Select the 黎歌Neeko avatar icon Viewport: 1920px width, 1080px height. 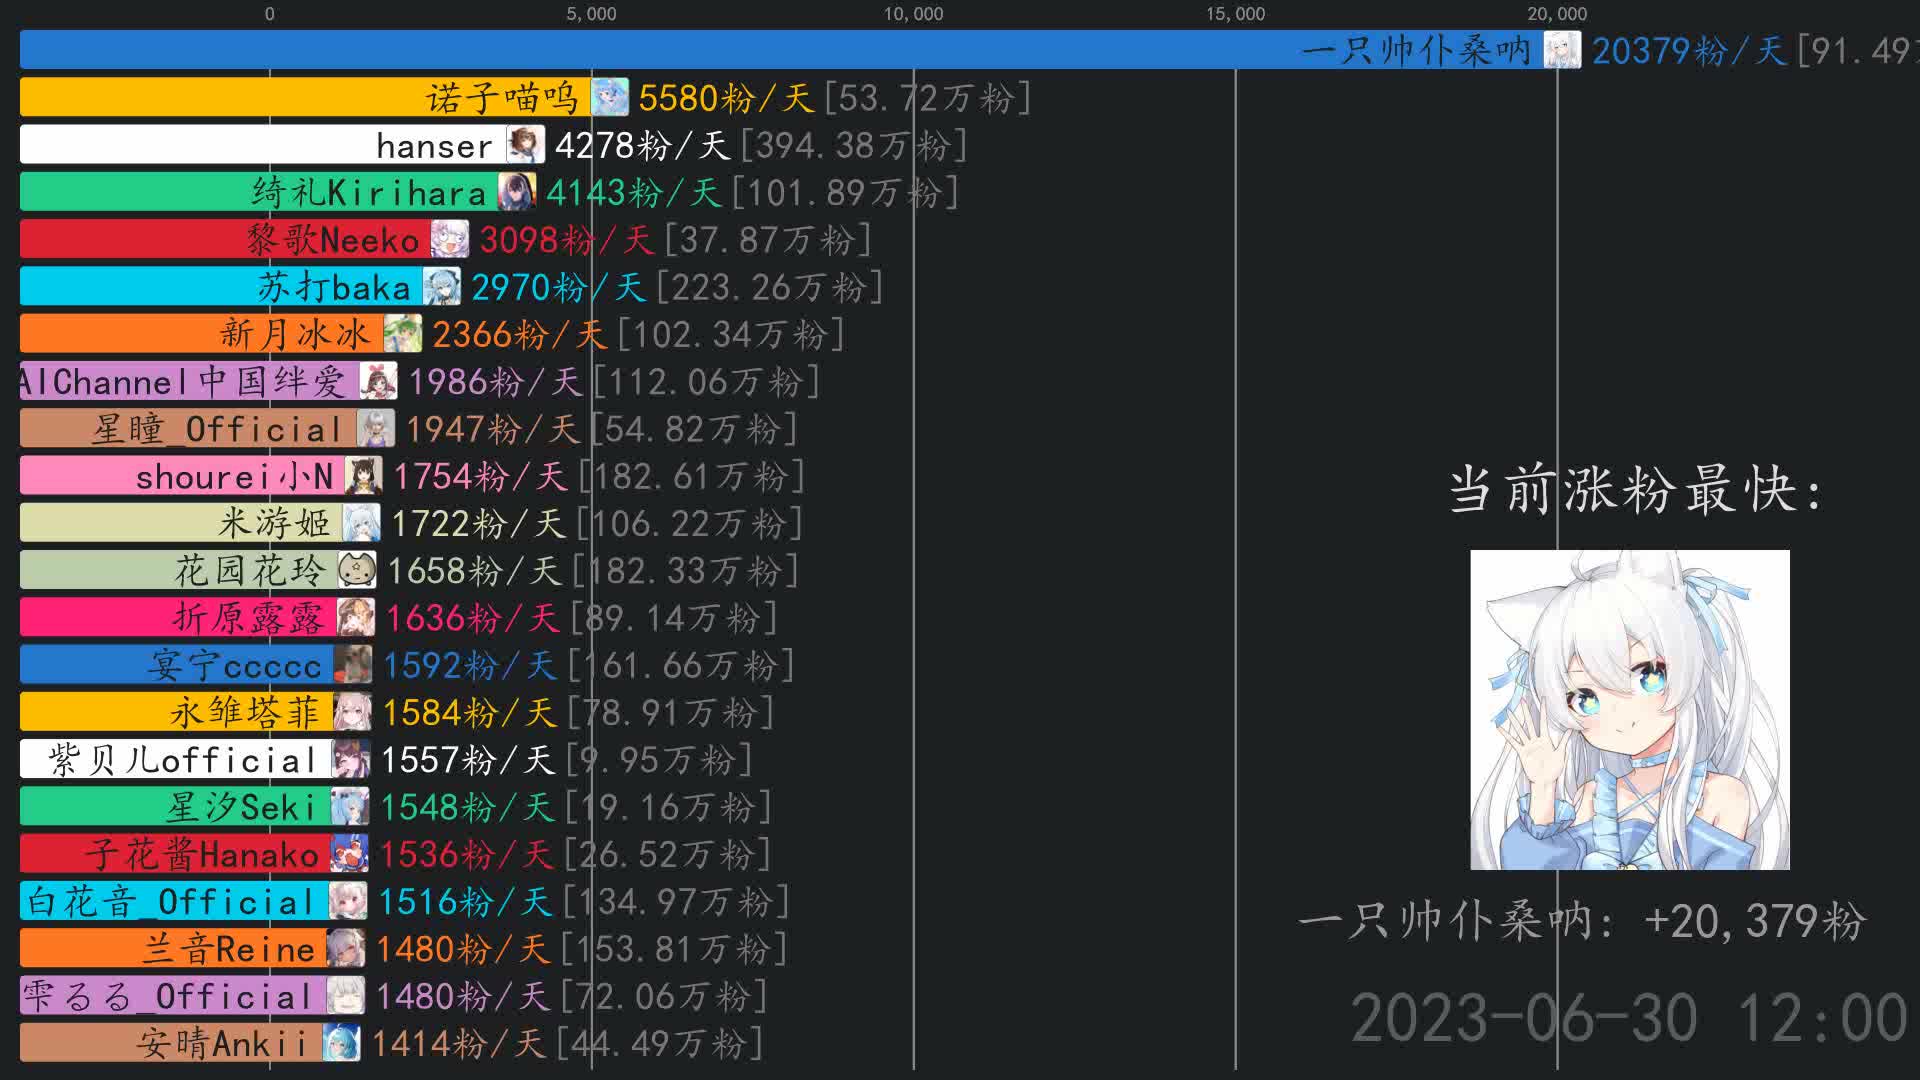(449, 240)
